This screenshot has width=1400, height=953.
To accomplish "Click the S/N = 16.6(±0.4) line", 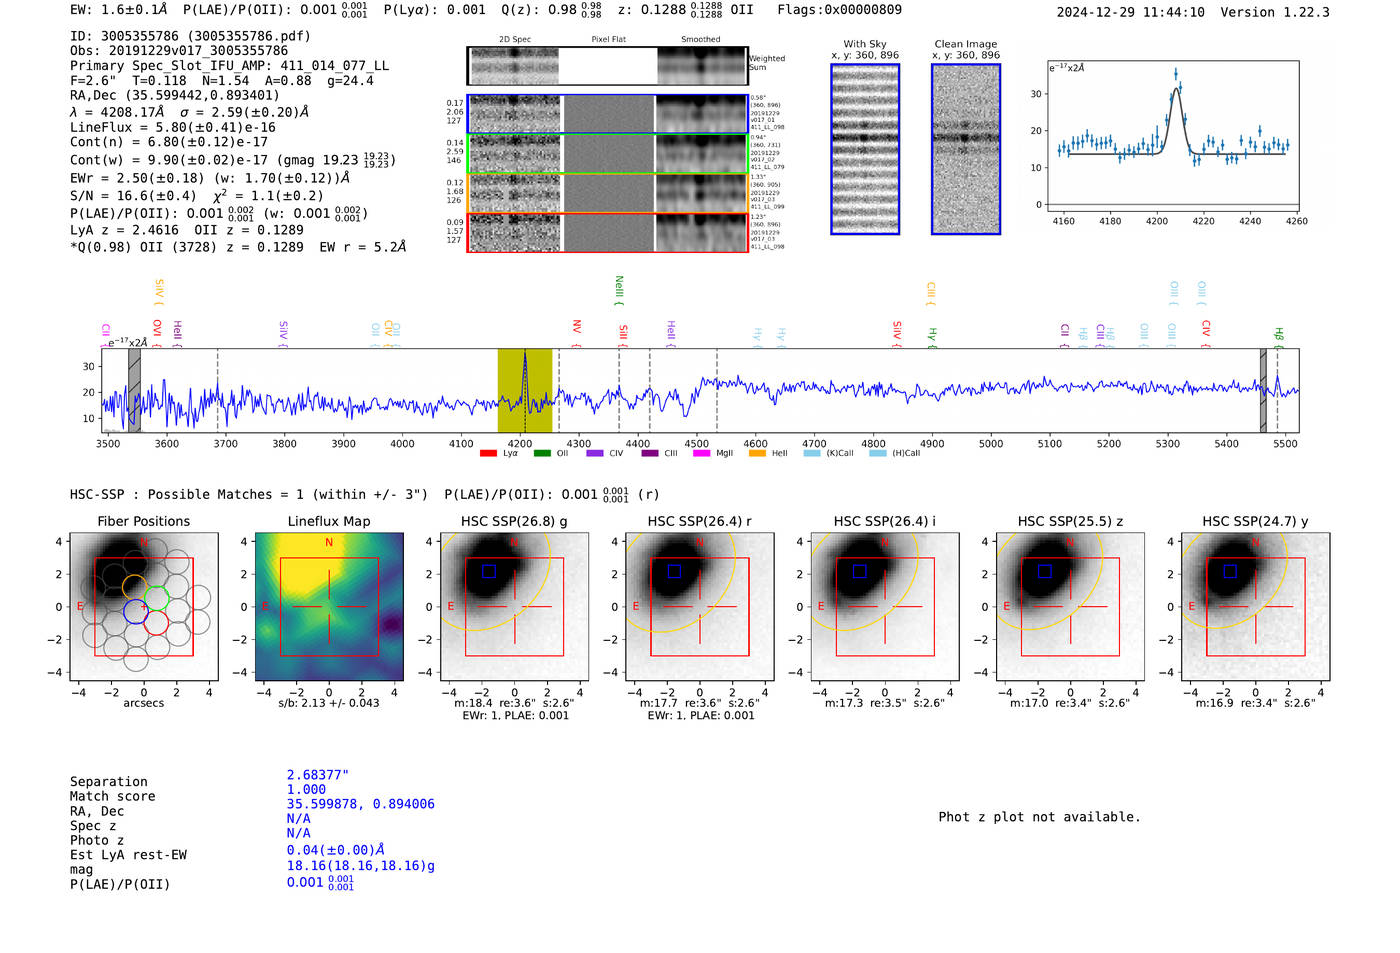I will coord(196,196).
